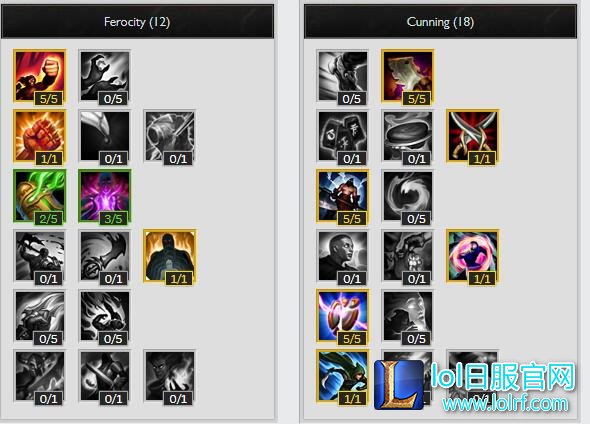Select the grayed swirling vortex mastery 0/5
The image size is (590, 424).
pos(408,196)
